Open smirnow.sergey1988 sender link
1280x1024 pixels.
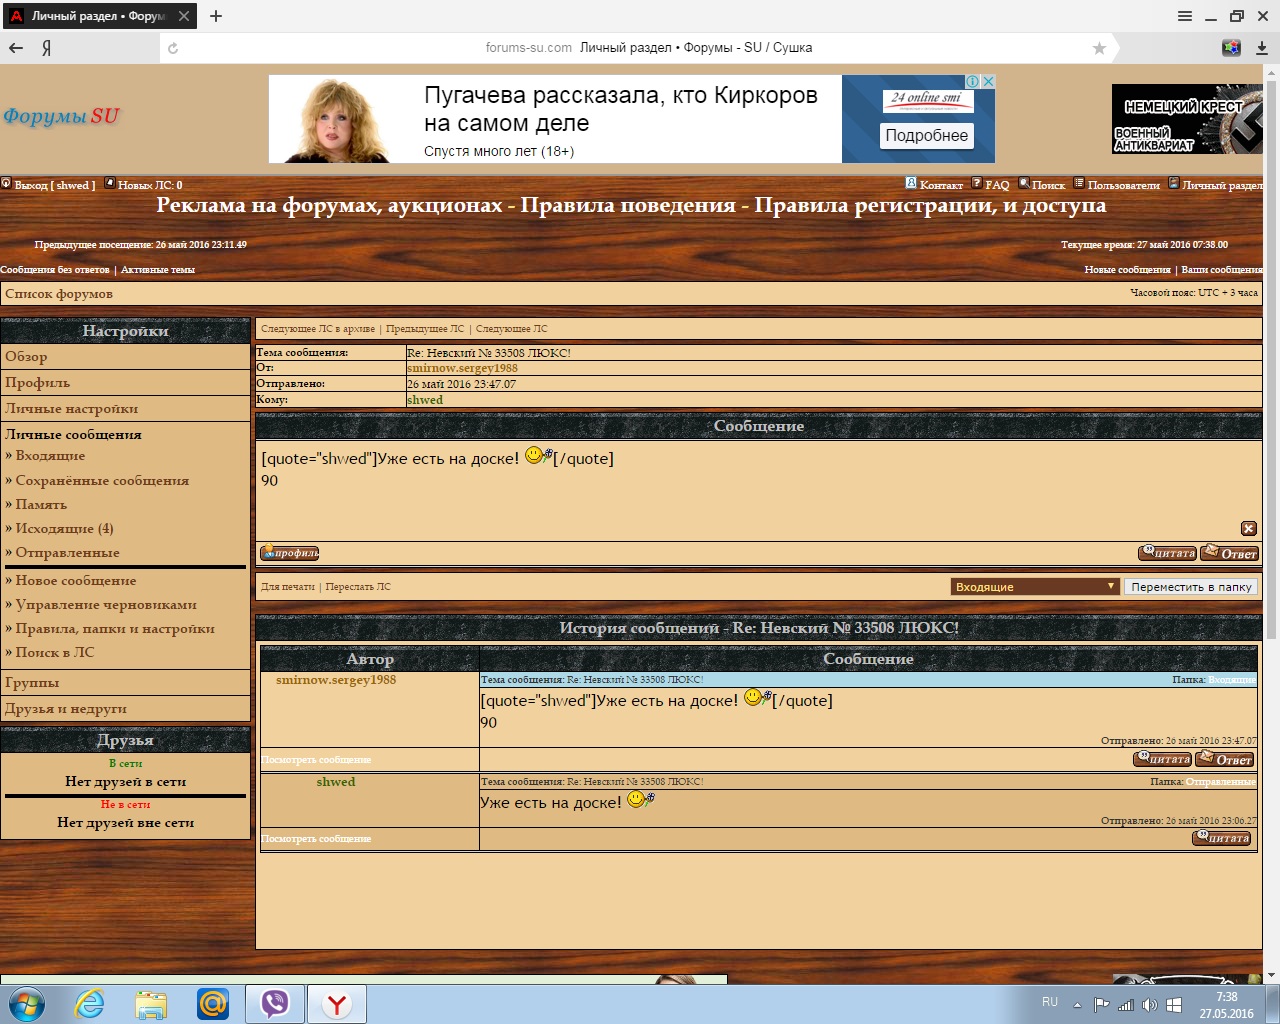tap(462, 368)
